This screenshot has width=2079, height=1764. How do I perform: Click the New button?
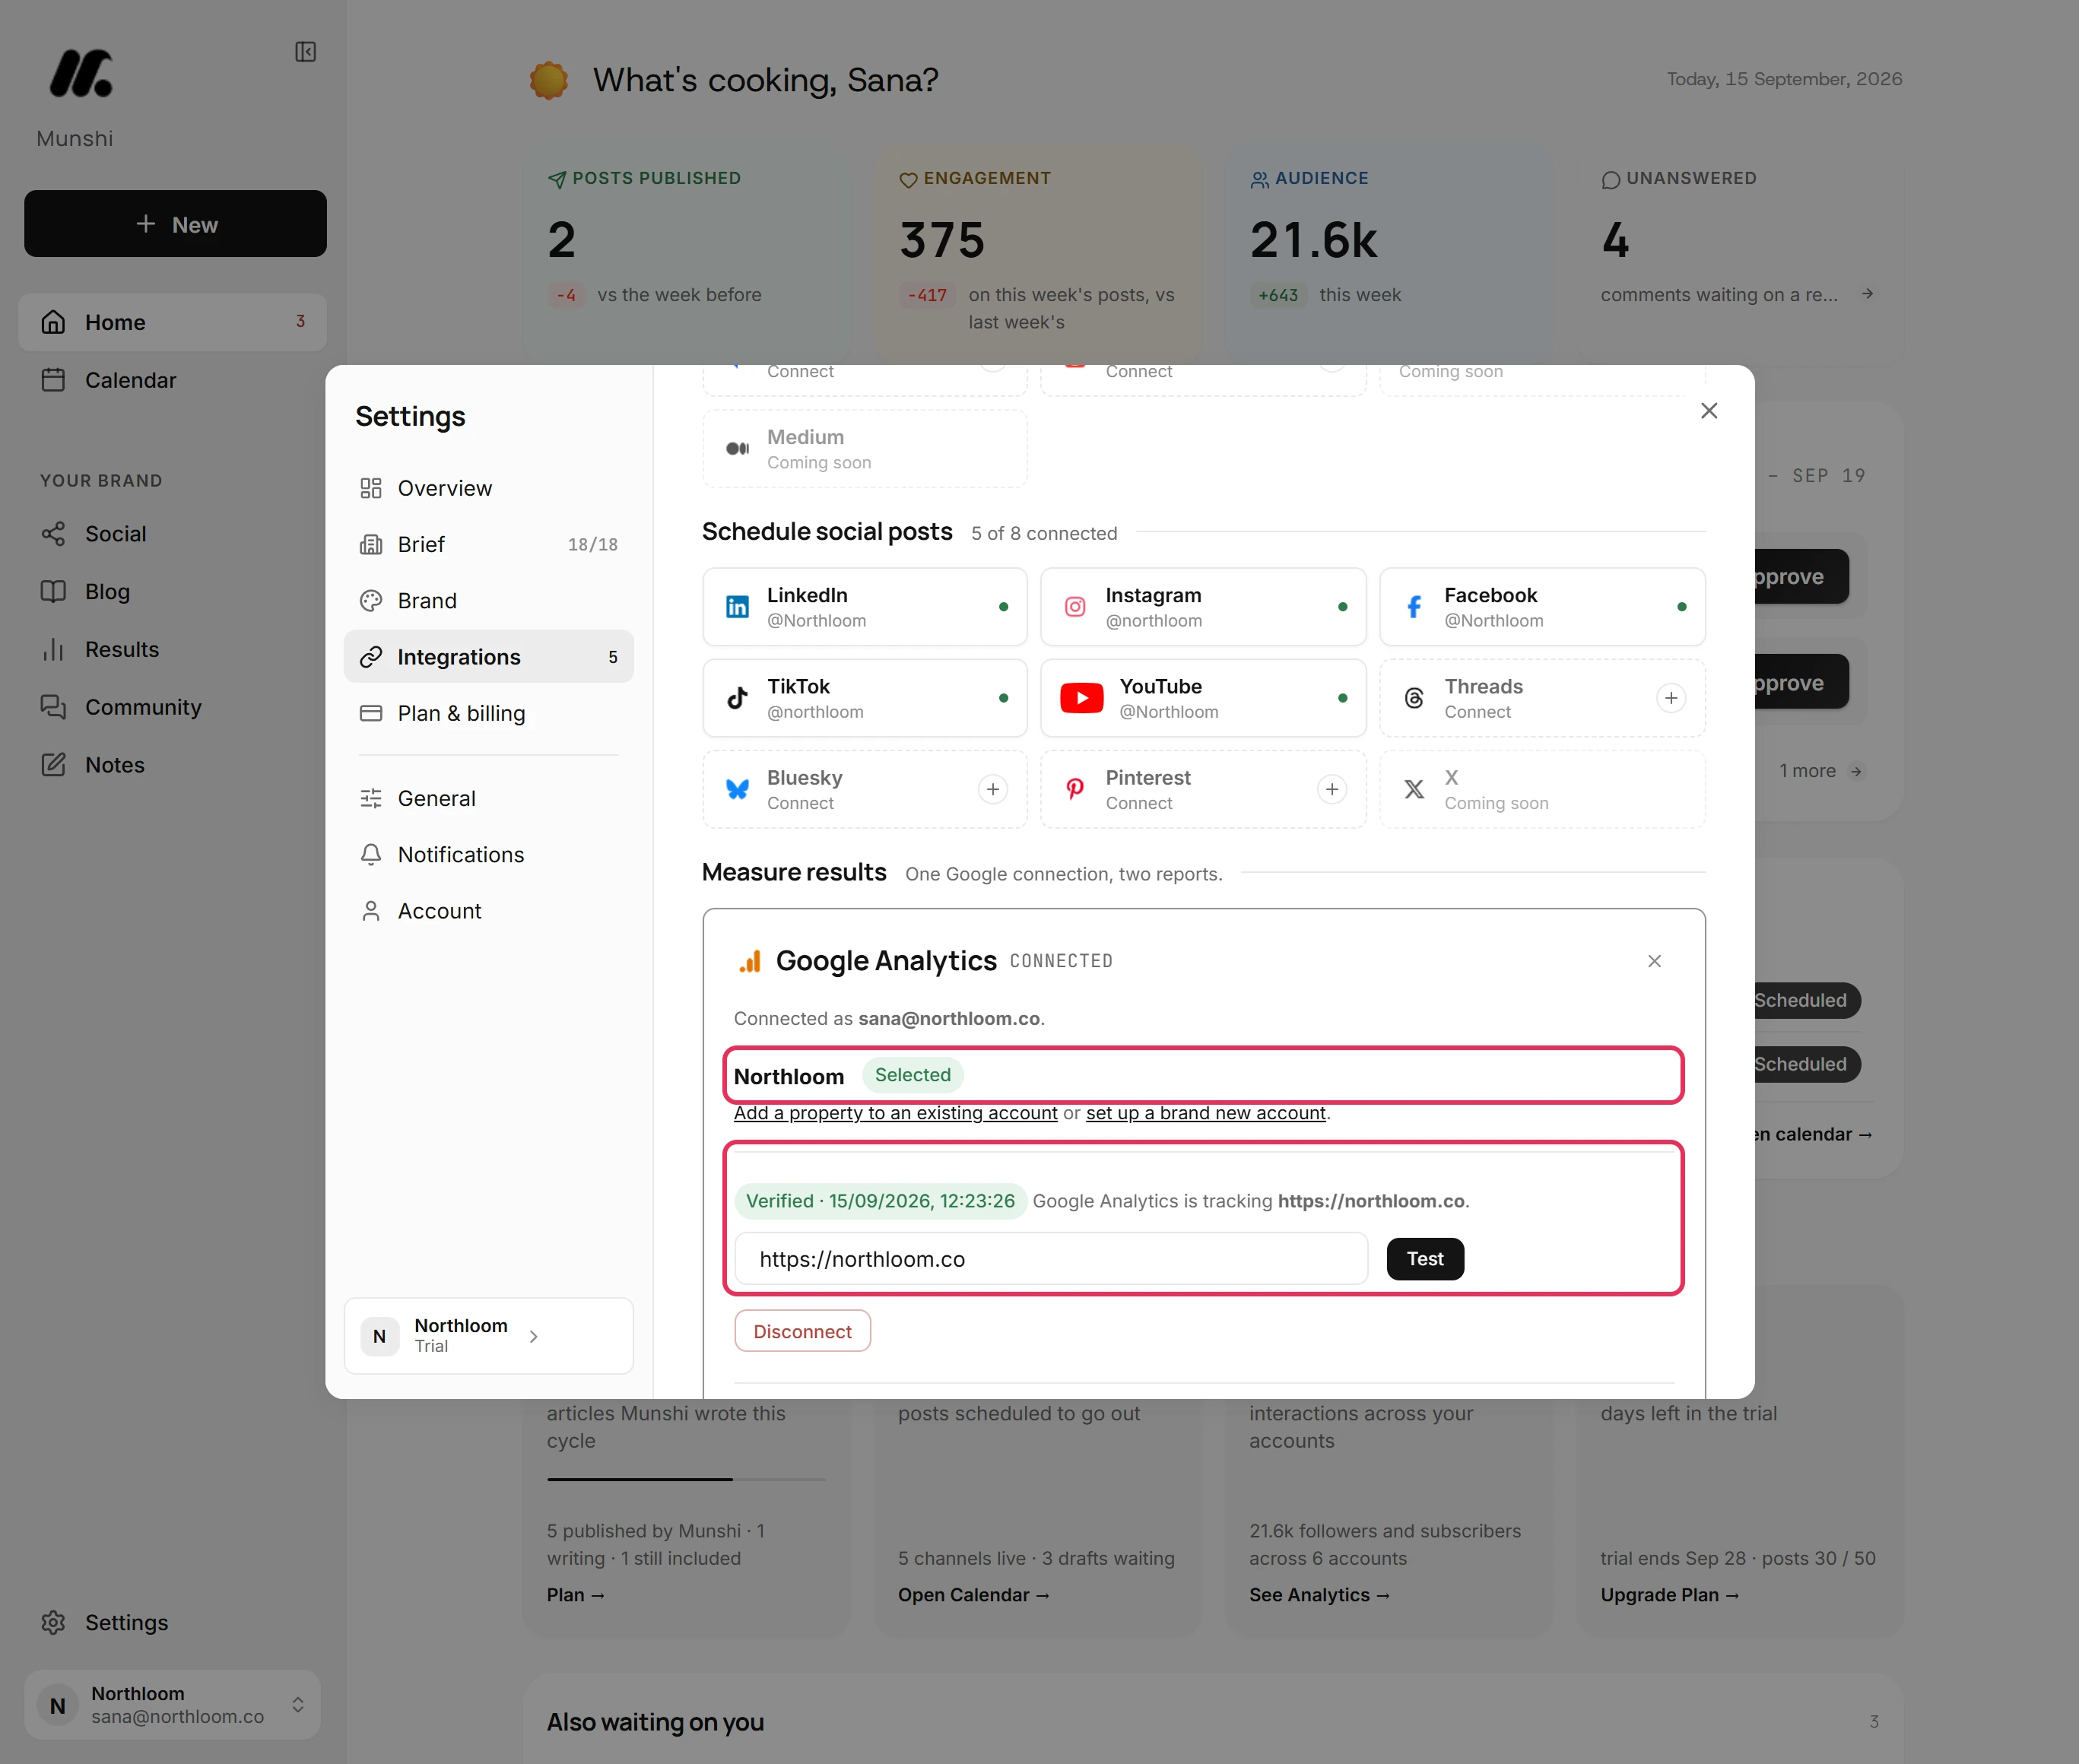point(175,224)
